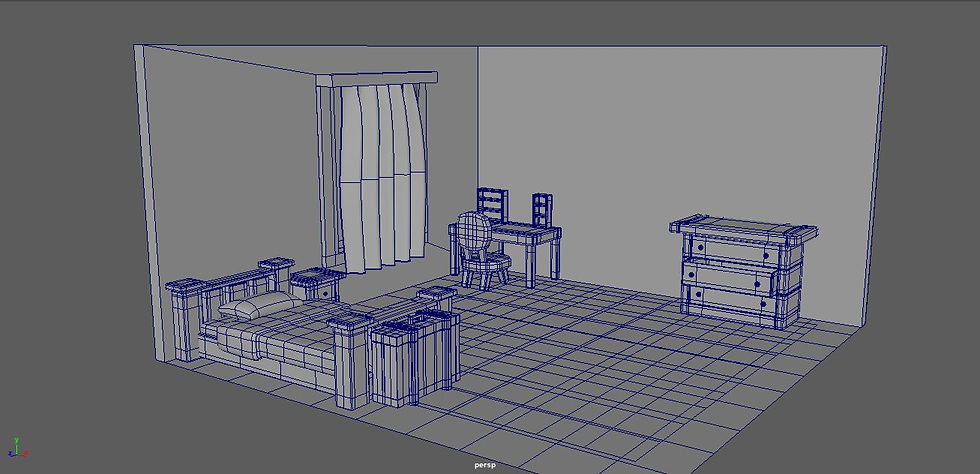The height and width of the screenshot is (474, 980).
Task: Select the chest at foot of bed
Action: pos(415,356)
